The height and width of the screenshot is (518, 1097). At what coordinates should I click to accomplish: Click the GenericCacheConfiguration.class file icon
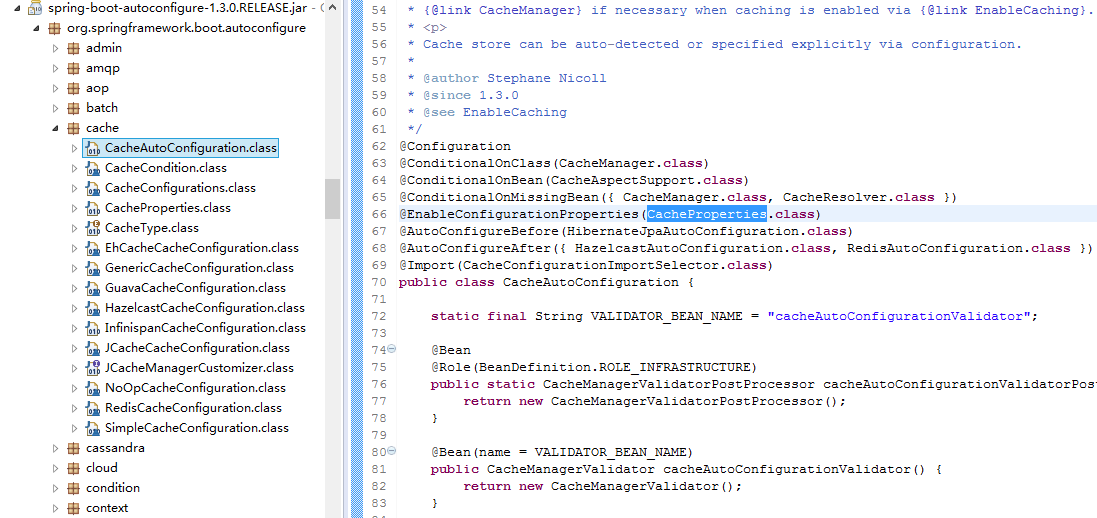tap(92, 268)
